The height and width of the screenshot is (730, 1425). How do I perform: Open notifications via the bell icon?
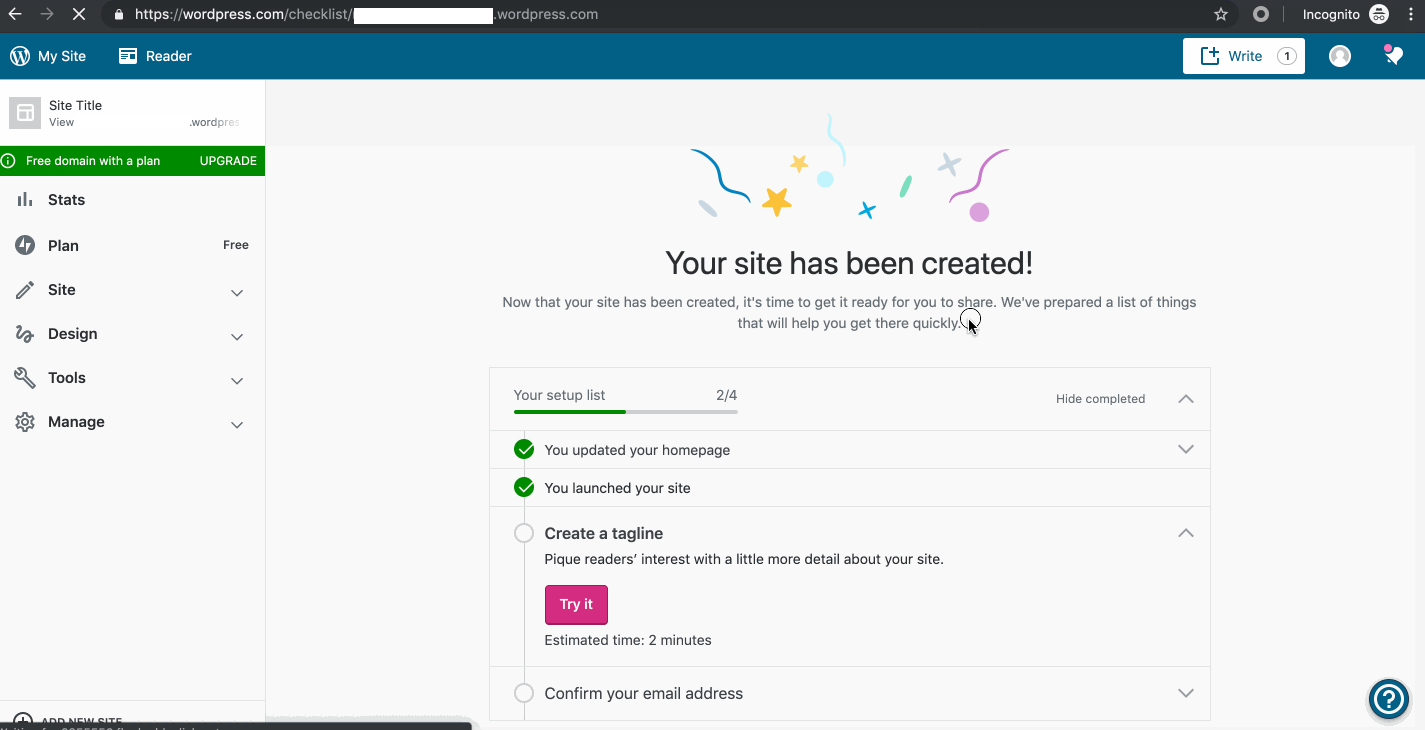click(1393, 55)
